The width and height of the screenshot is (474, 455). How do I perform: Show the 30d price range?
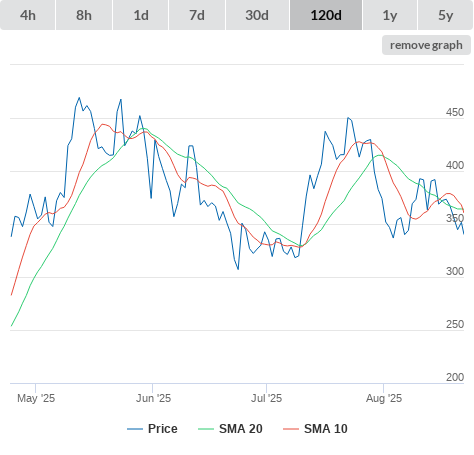coord(257,15)
